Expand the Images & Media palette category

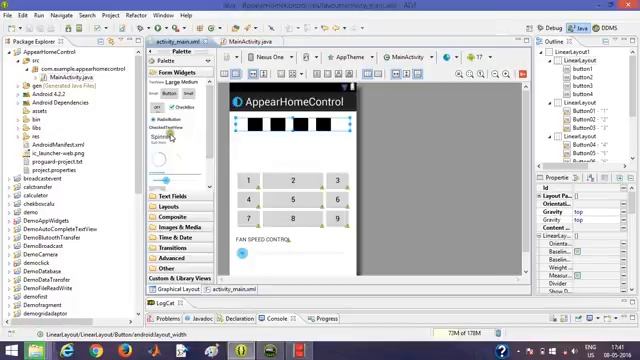coord(180,227)
